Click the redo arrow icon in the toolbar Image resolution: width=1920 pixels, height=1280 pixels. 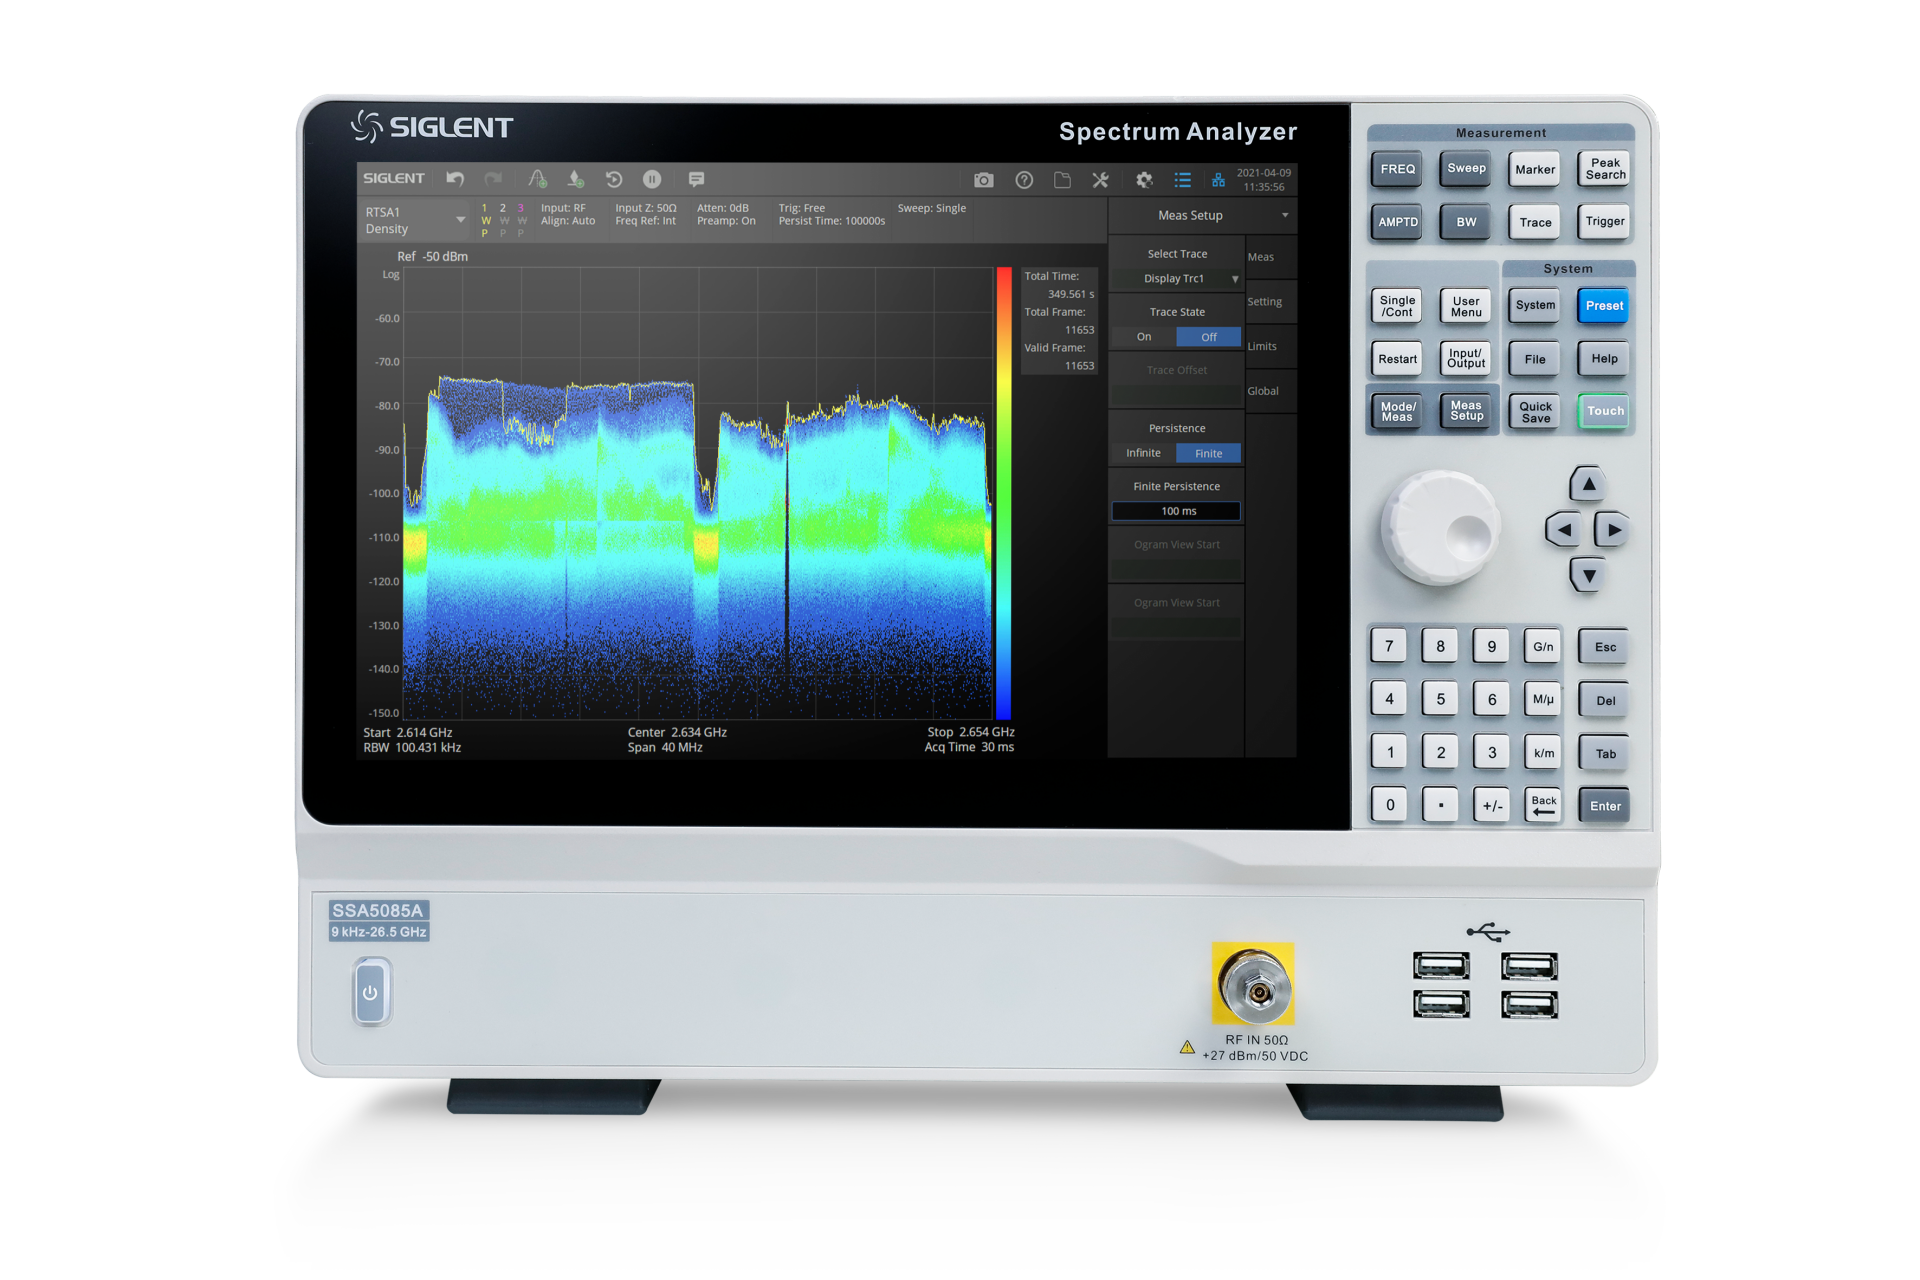[x=493, y=179]
